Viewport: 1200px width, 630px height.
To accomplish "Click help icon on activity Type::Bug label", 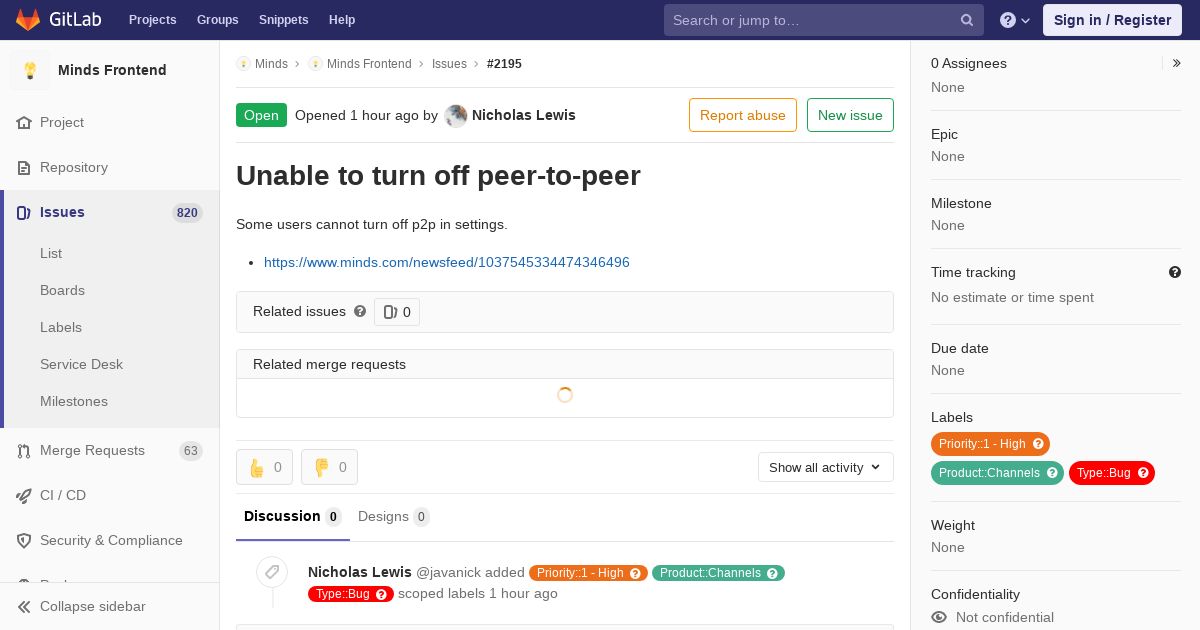I will click(381, 594).
